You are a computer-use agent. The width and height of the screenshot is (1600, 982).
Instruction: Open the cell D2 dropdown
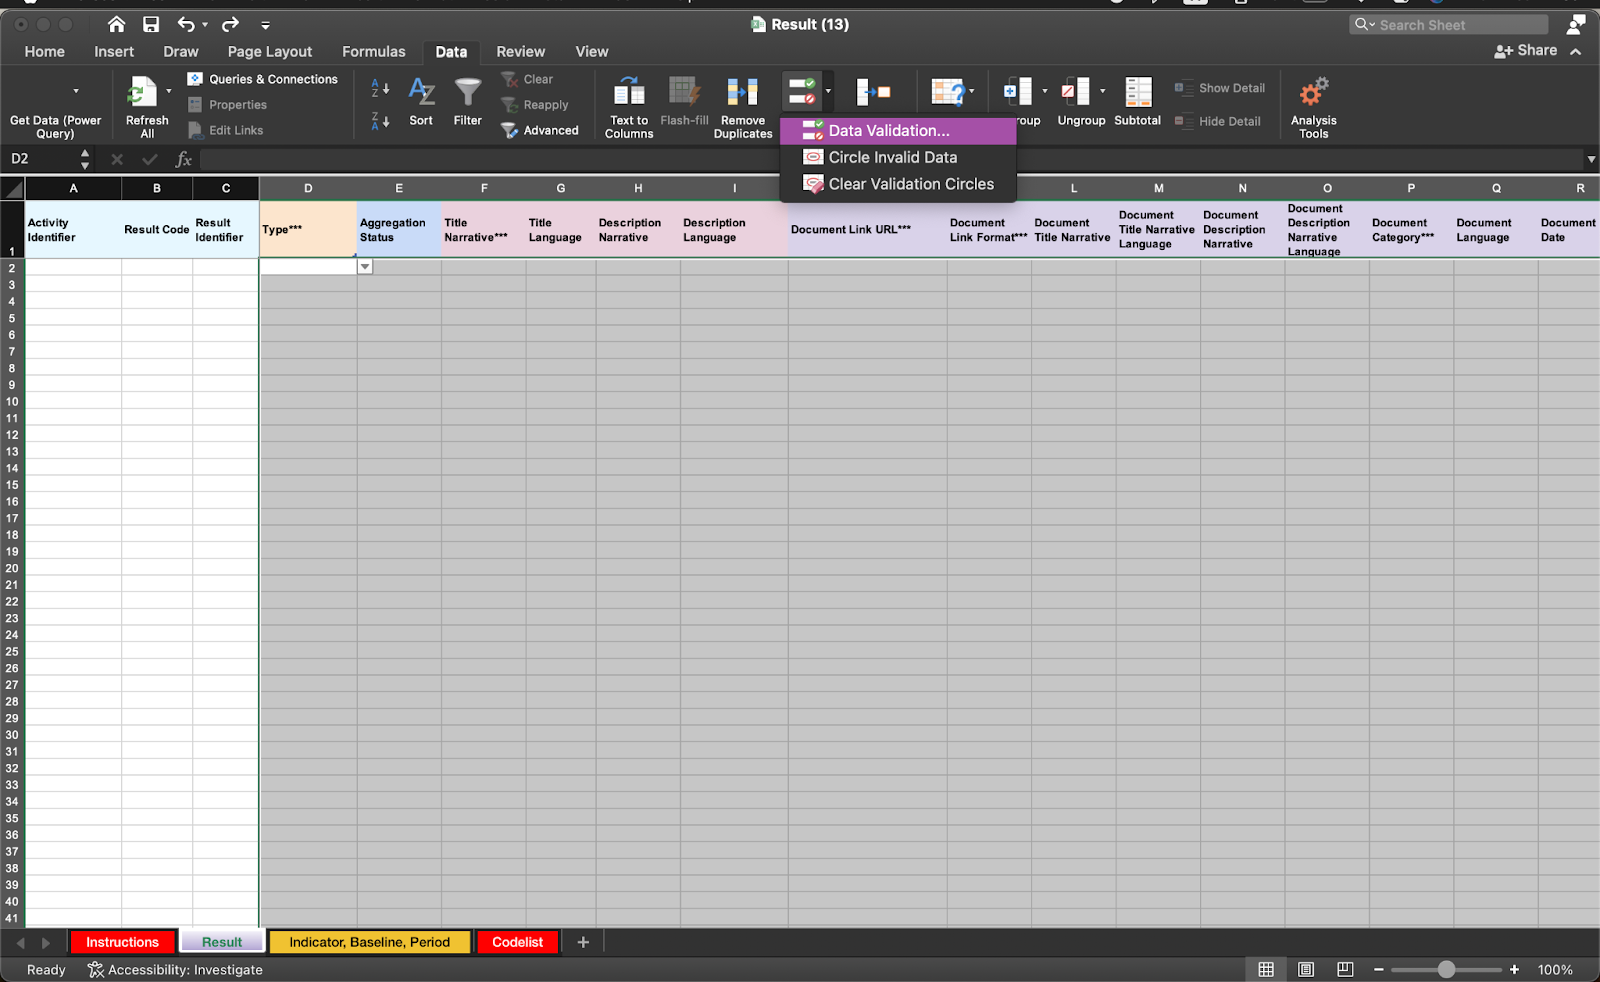coord(364,266)
